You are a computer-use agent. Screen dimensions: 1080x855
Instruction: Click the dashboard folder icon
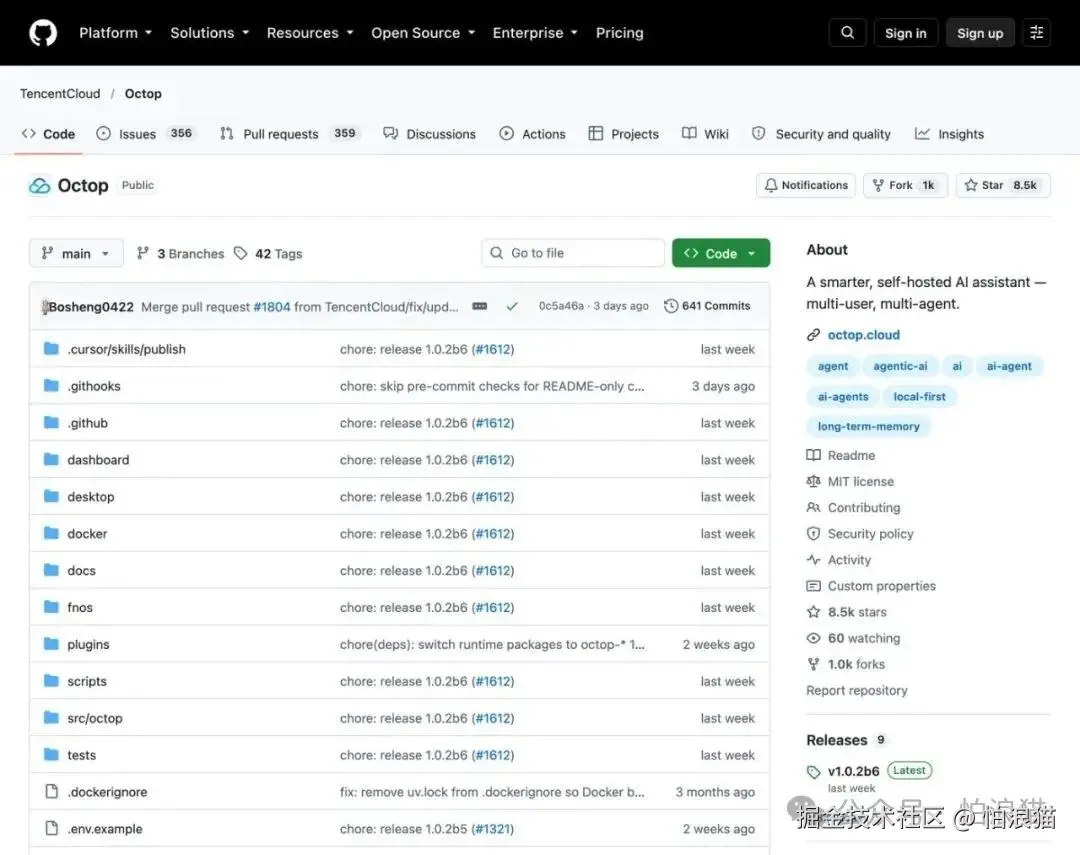pos(51,460)
